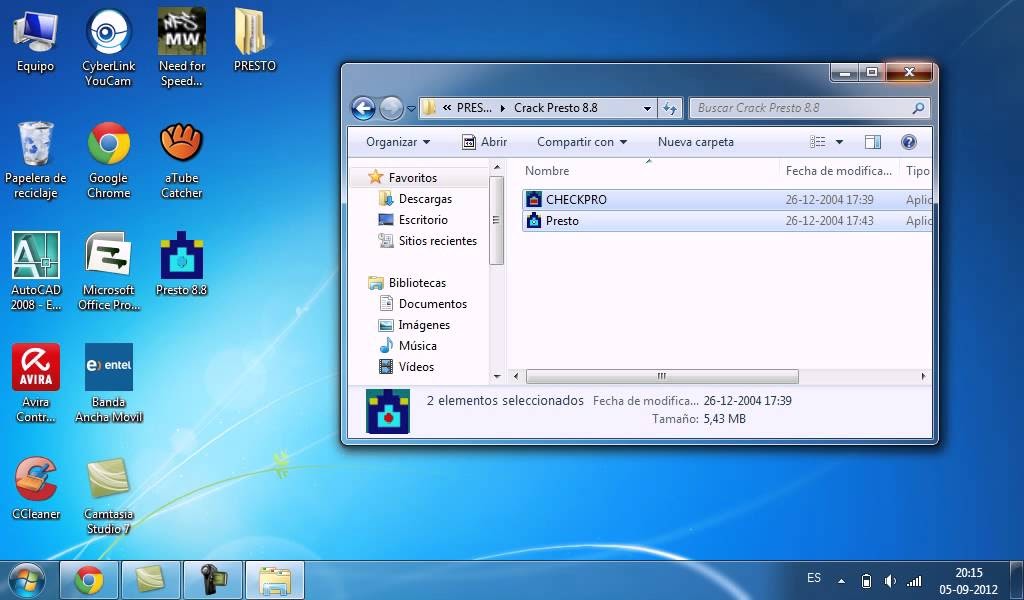Open Documentos library
Screen dimensions: 1024x600
click(433, 304)
